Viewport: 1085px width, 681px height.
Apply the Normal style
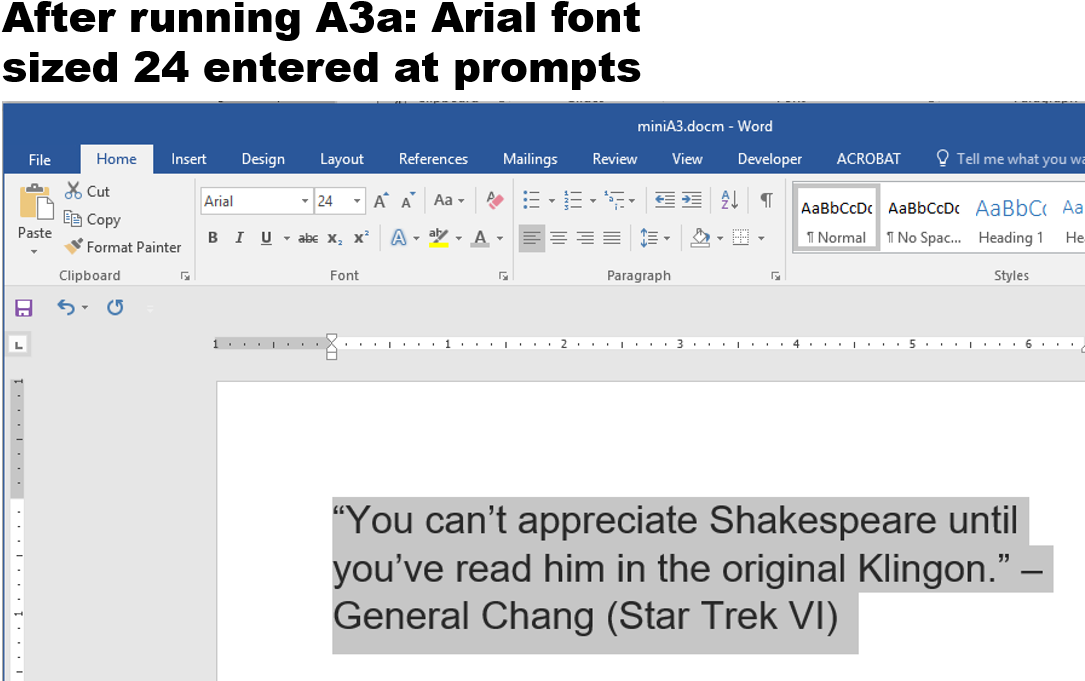(x=836, y=219)
